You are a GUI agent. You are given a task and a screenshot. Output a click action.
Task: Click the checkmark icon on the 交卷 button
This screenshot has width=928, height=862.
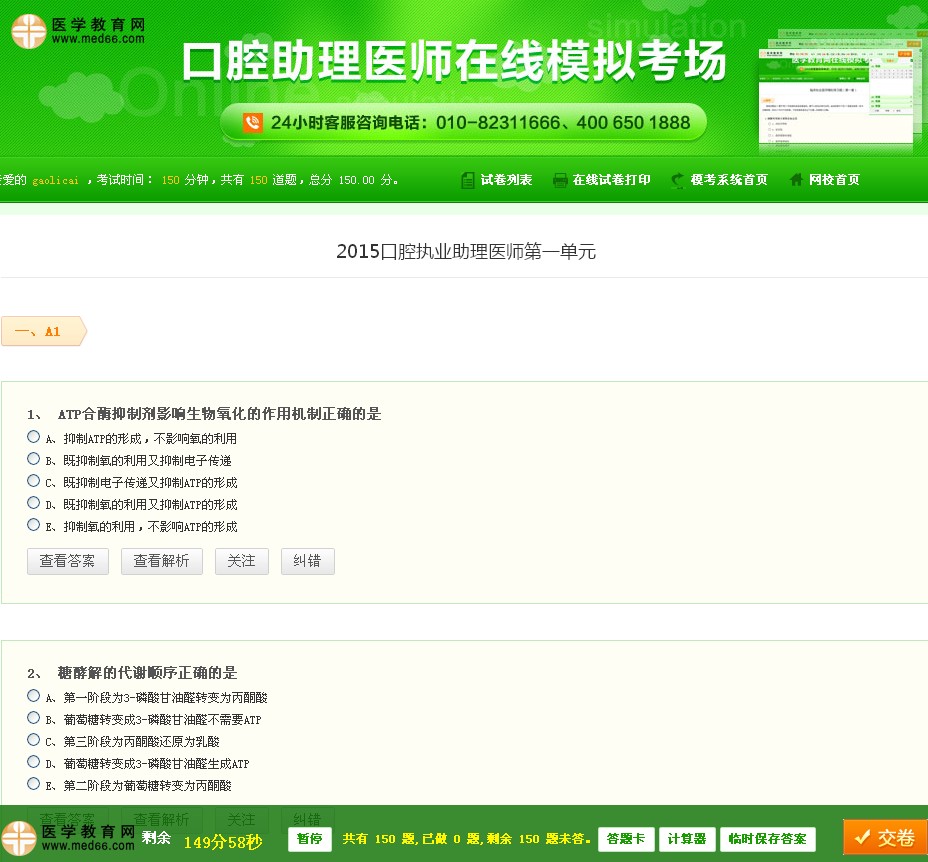862,837
